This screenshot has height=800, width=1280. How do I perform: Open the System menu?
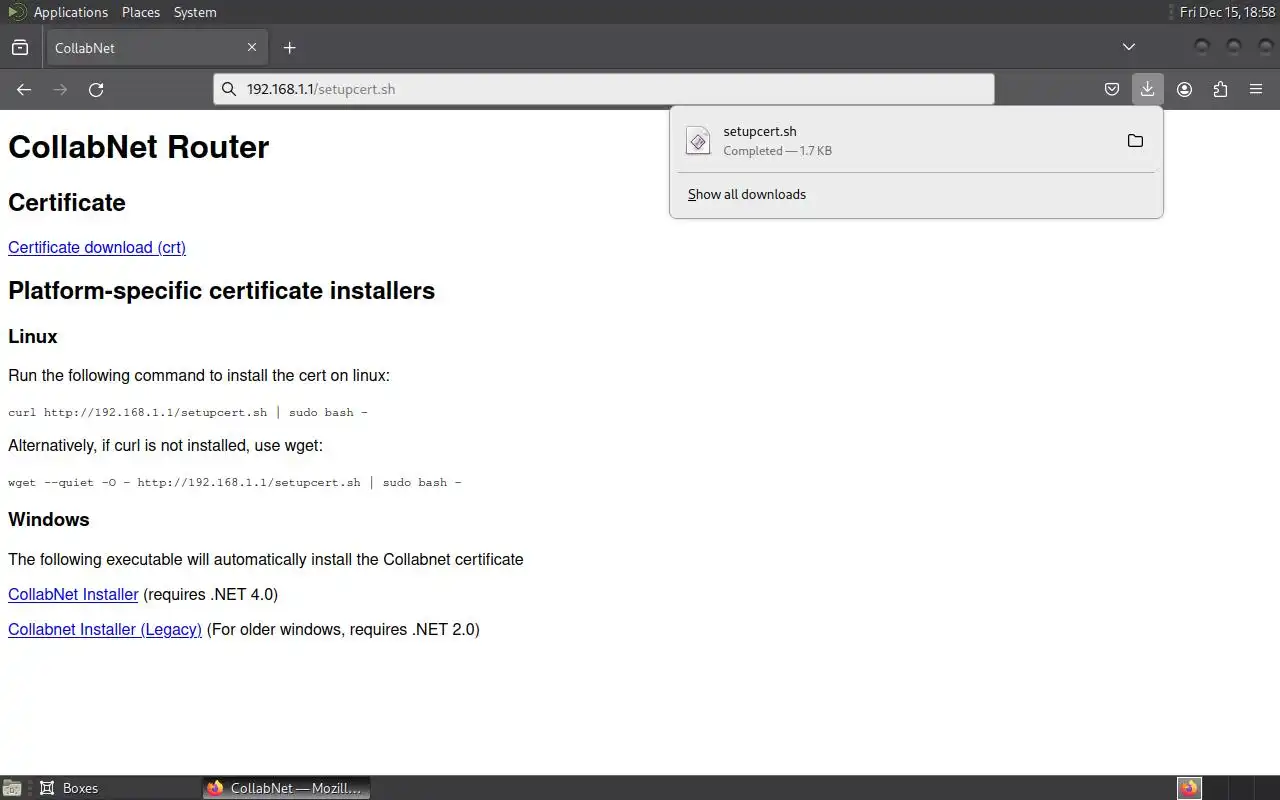tap(195, 12)
